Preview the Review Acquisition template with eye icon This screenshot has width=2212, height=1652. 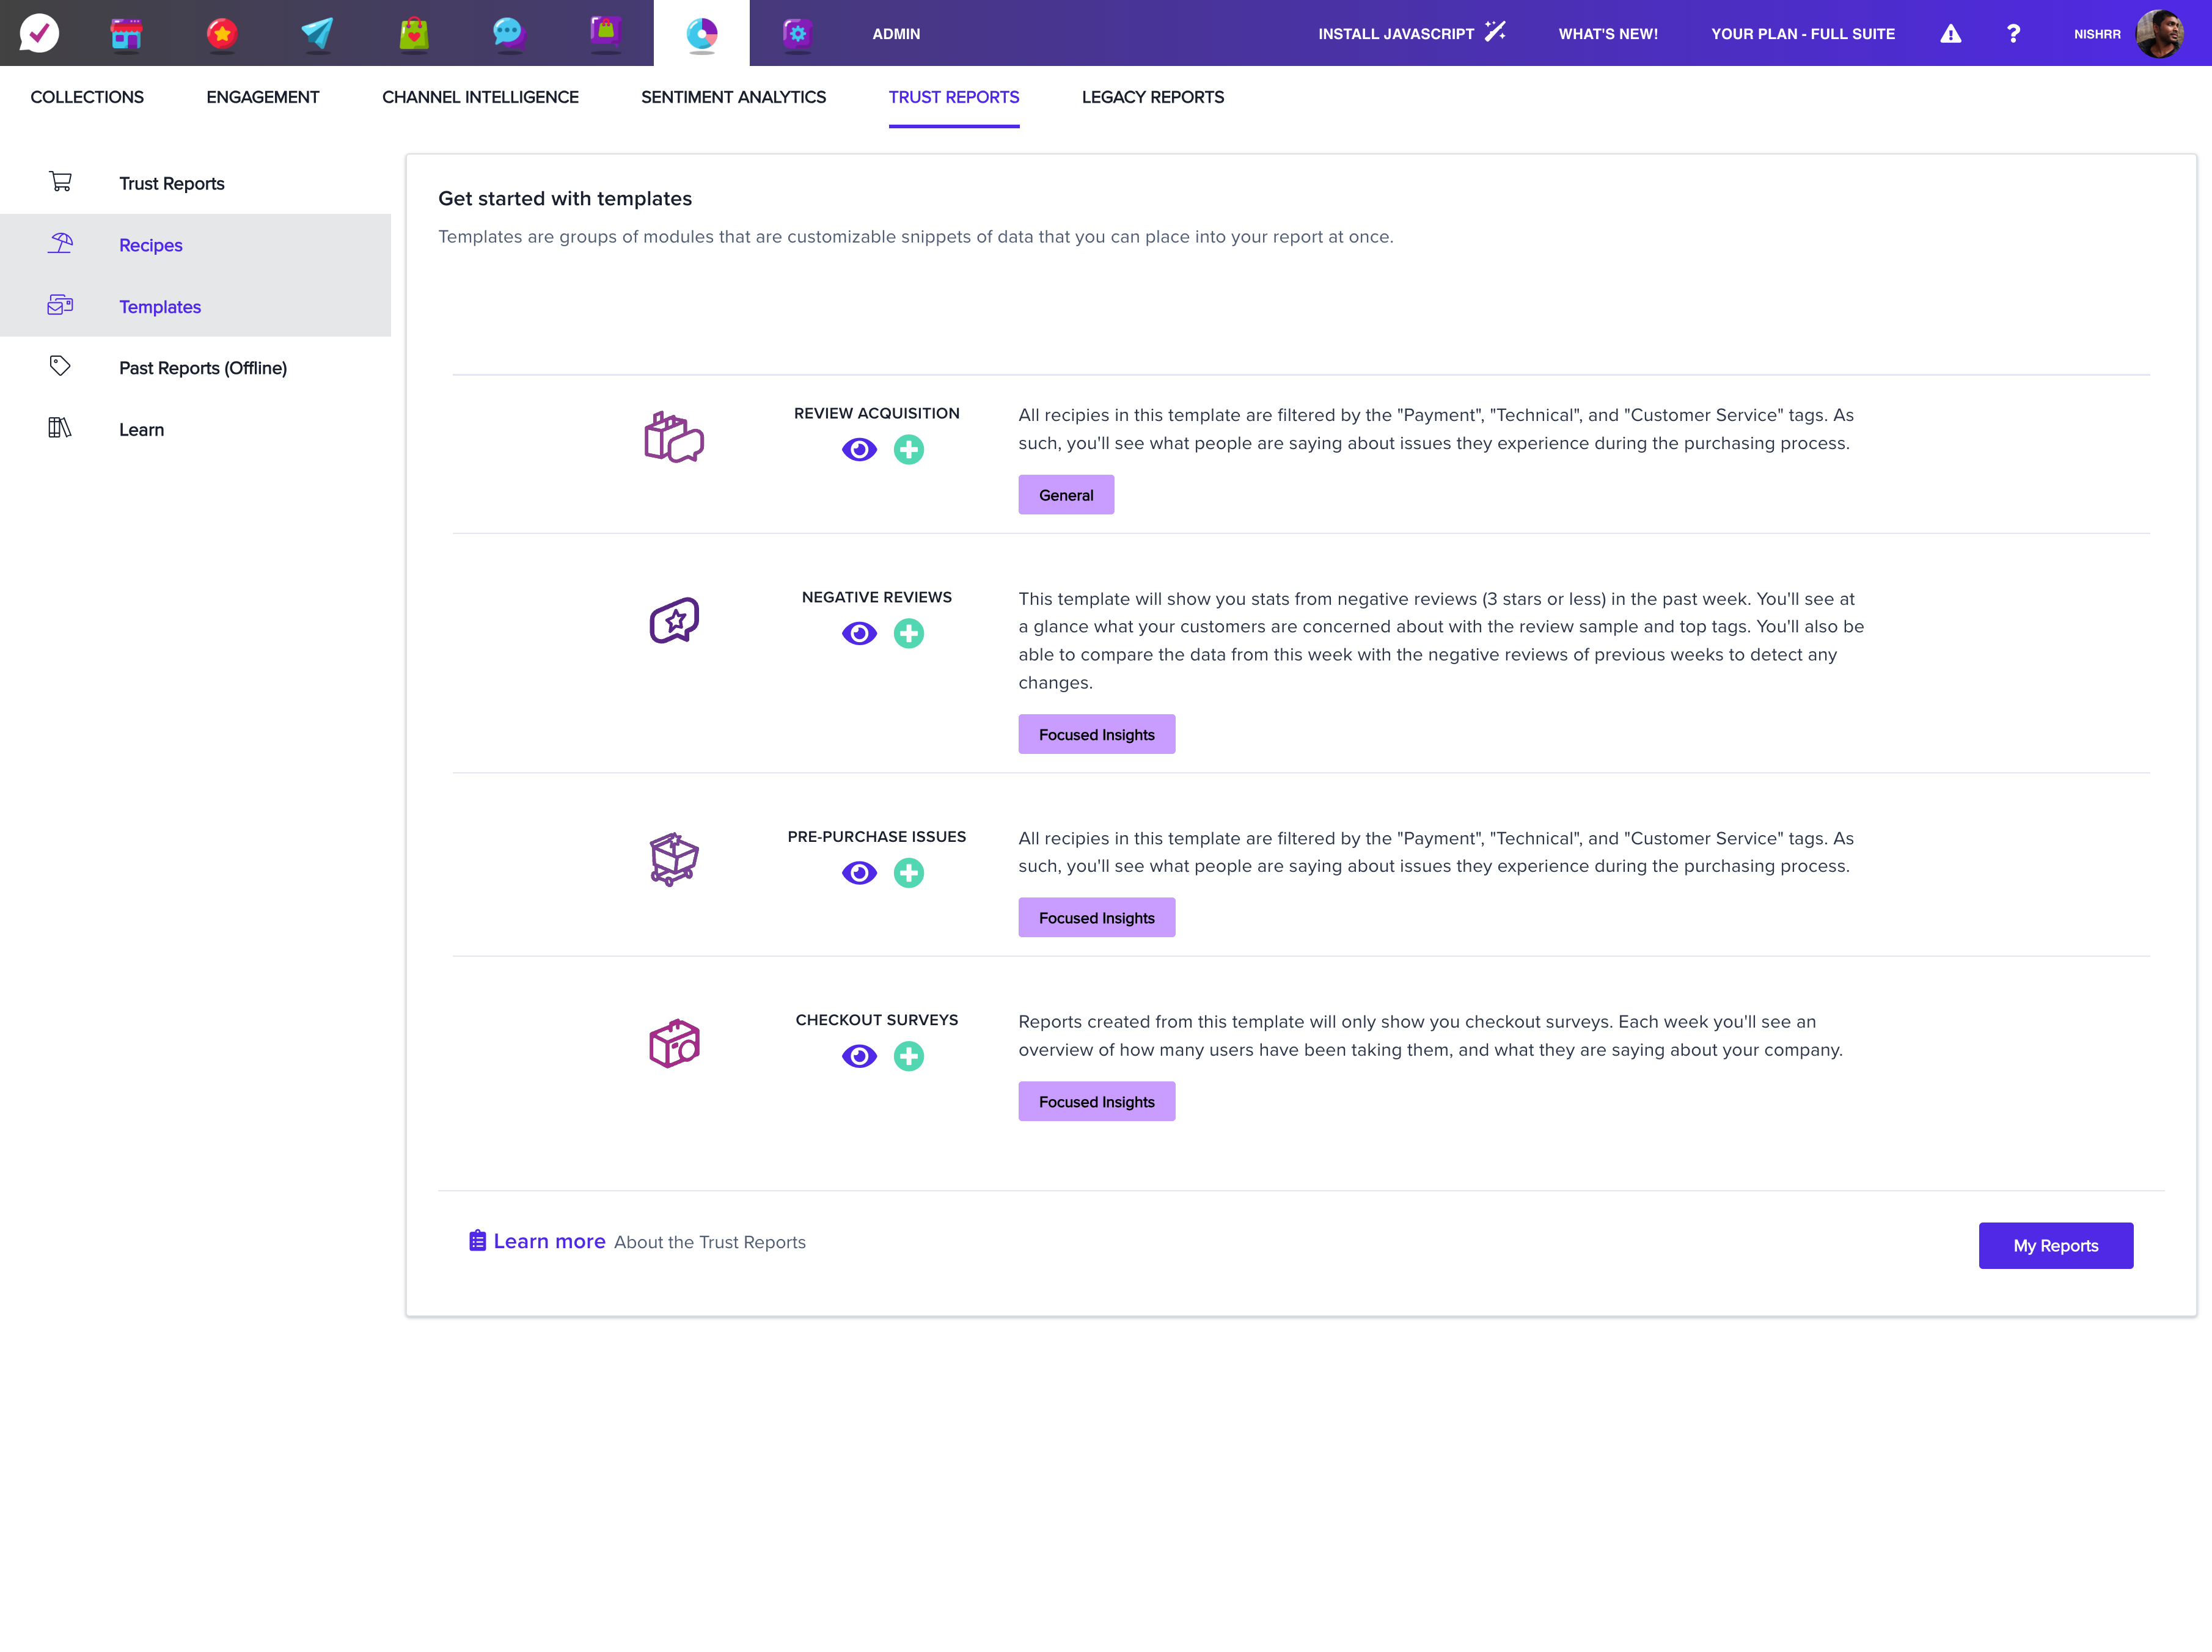point(859,450)
